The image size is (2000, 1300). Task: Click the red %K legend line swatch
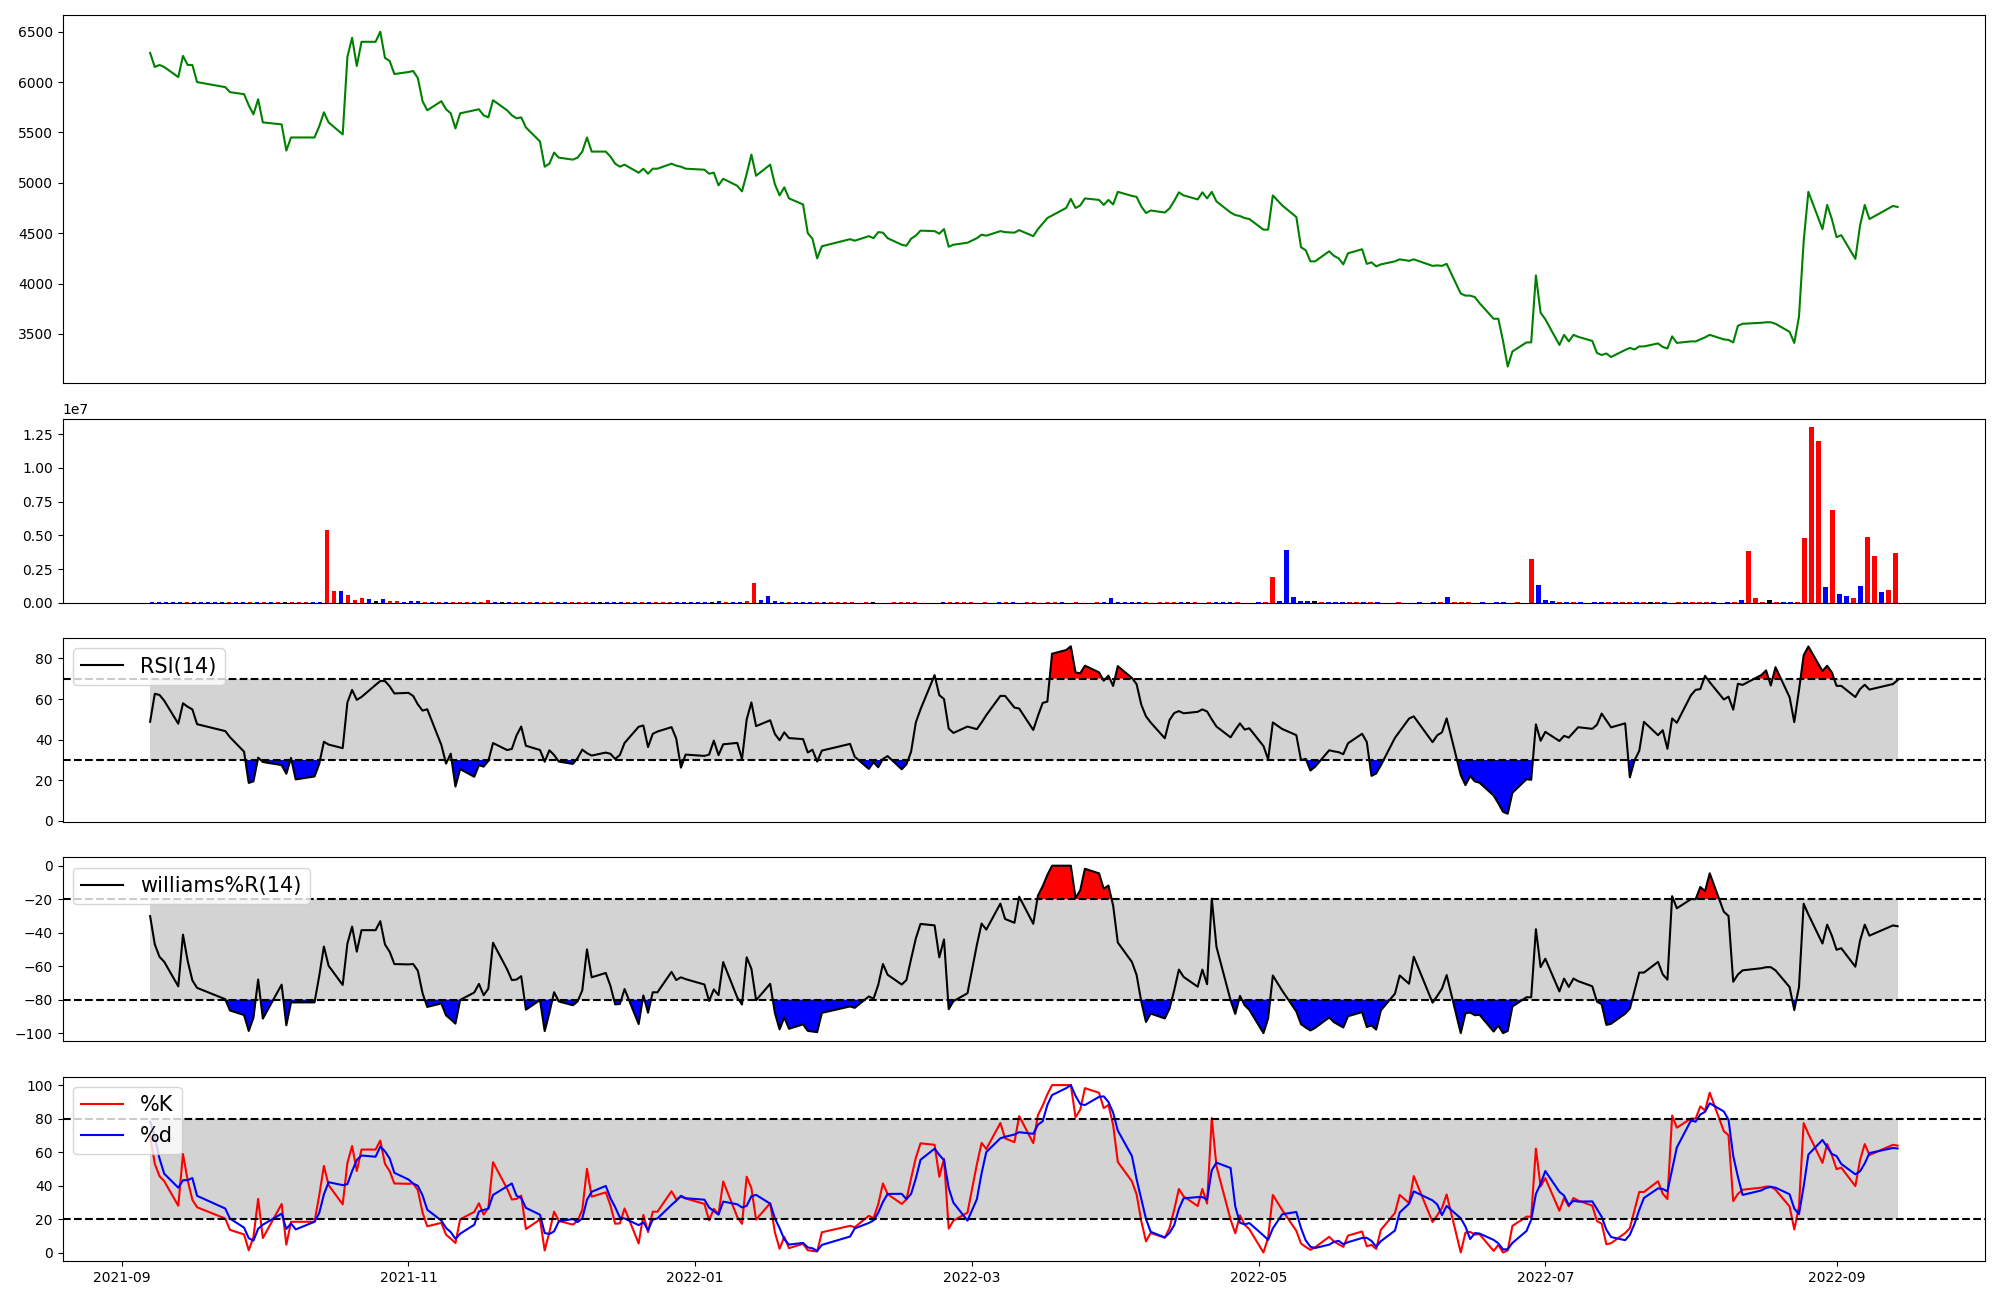(103, 1104)
